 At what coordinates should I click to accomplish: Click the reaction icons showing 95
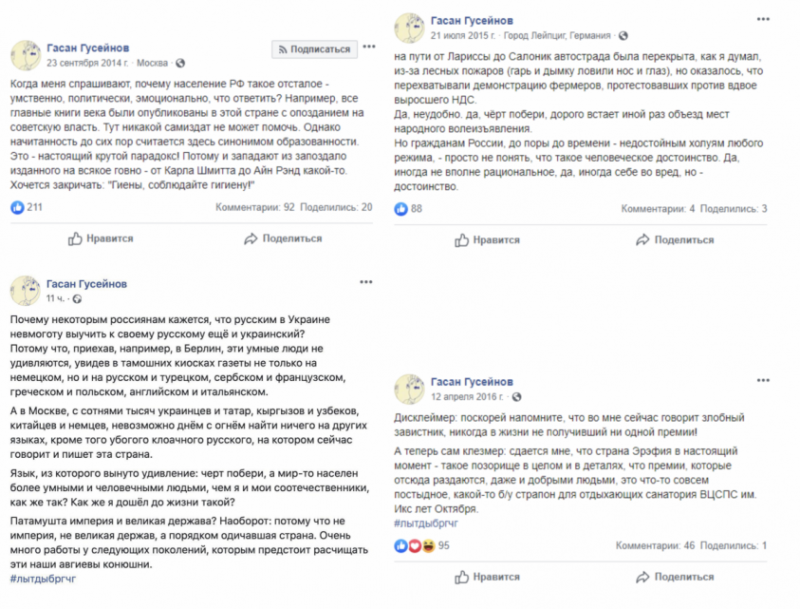pos(414,546)
